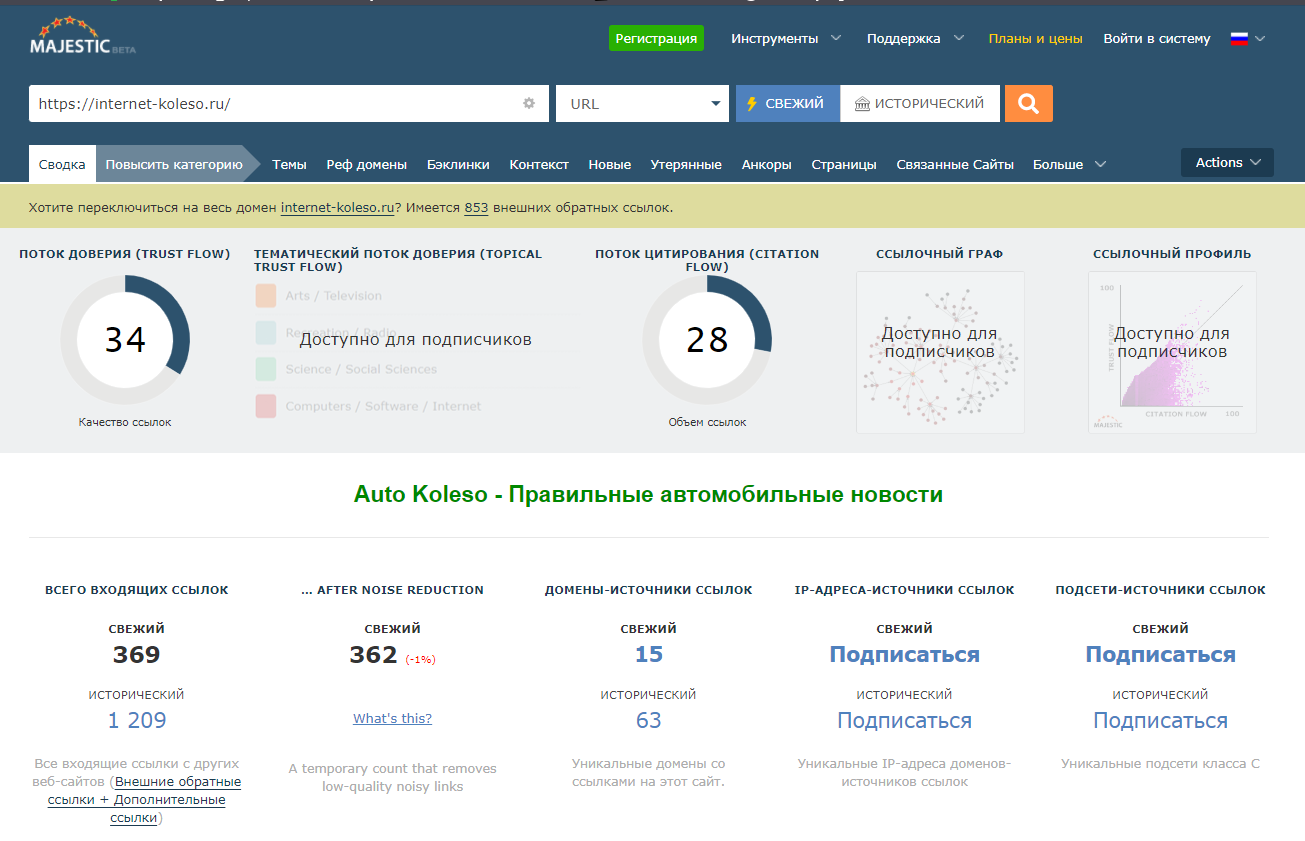Open the link profile chart thumbnail
This screenshot has width=1305, height=841.
point(1172,352)
